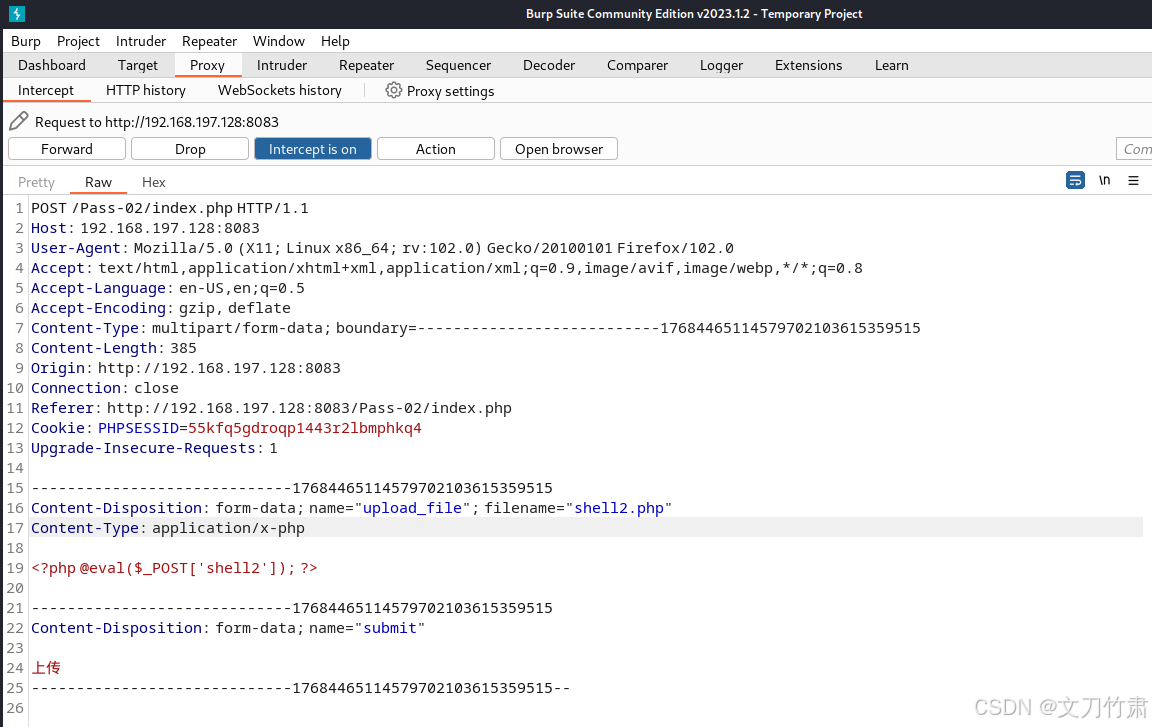Screen dimensions: 1152x727
Task: Click the Origin header line
Action: [x=186, y=368]
